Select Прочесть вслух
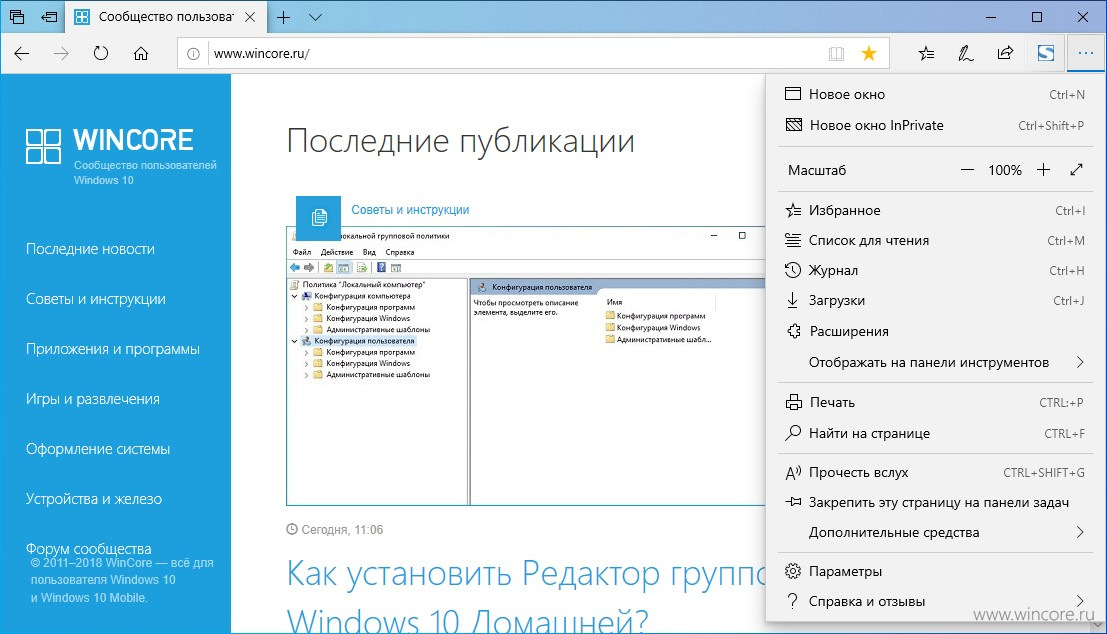This screenshot has width=1107, height=634. pyautogui.click(x=935, y=472)
